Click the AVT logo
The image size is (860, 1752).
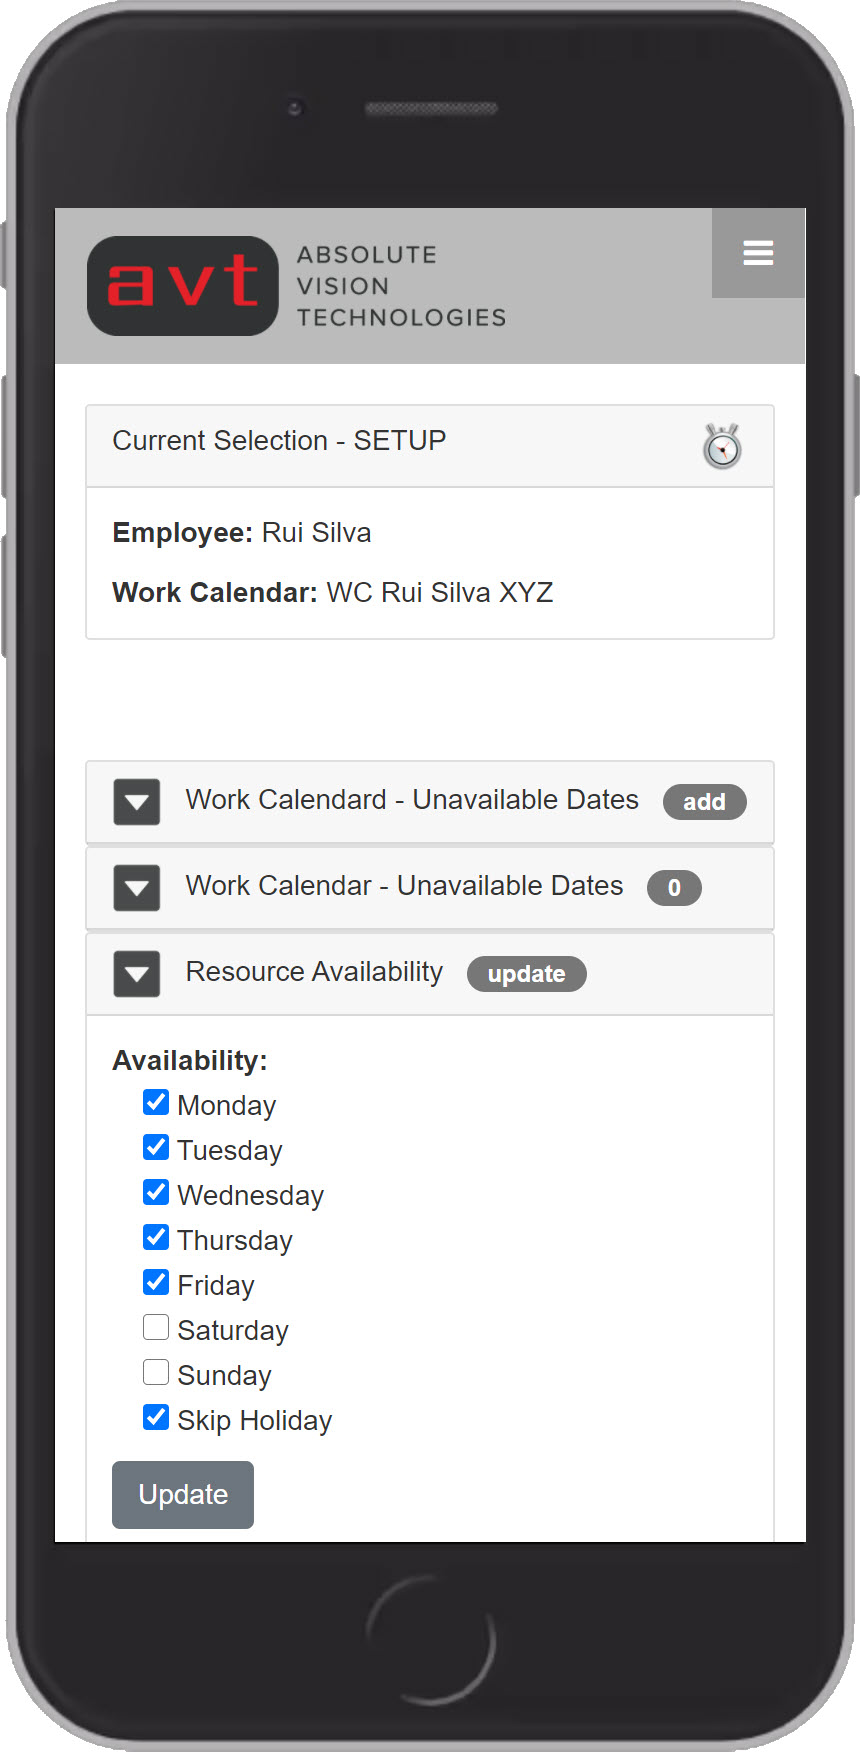[183, 285]
